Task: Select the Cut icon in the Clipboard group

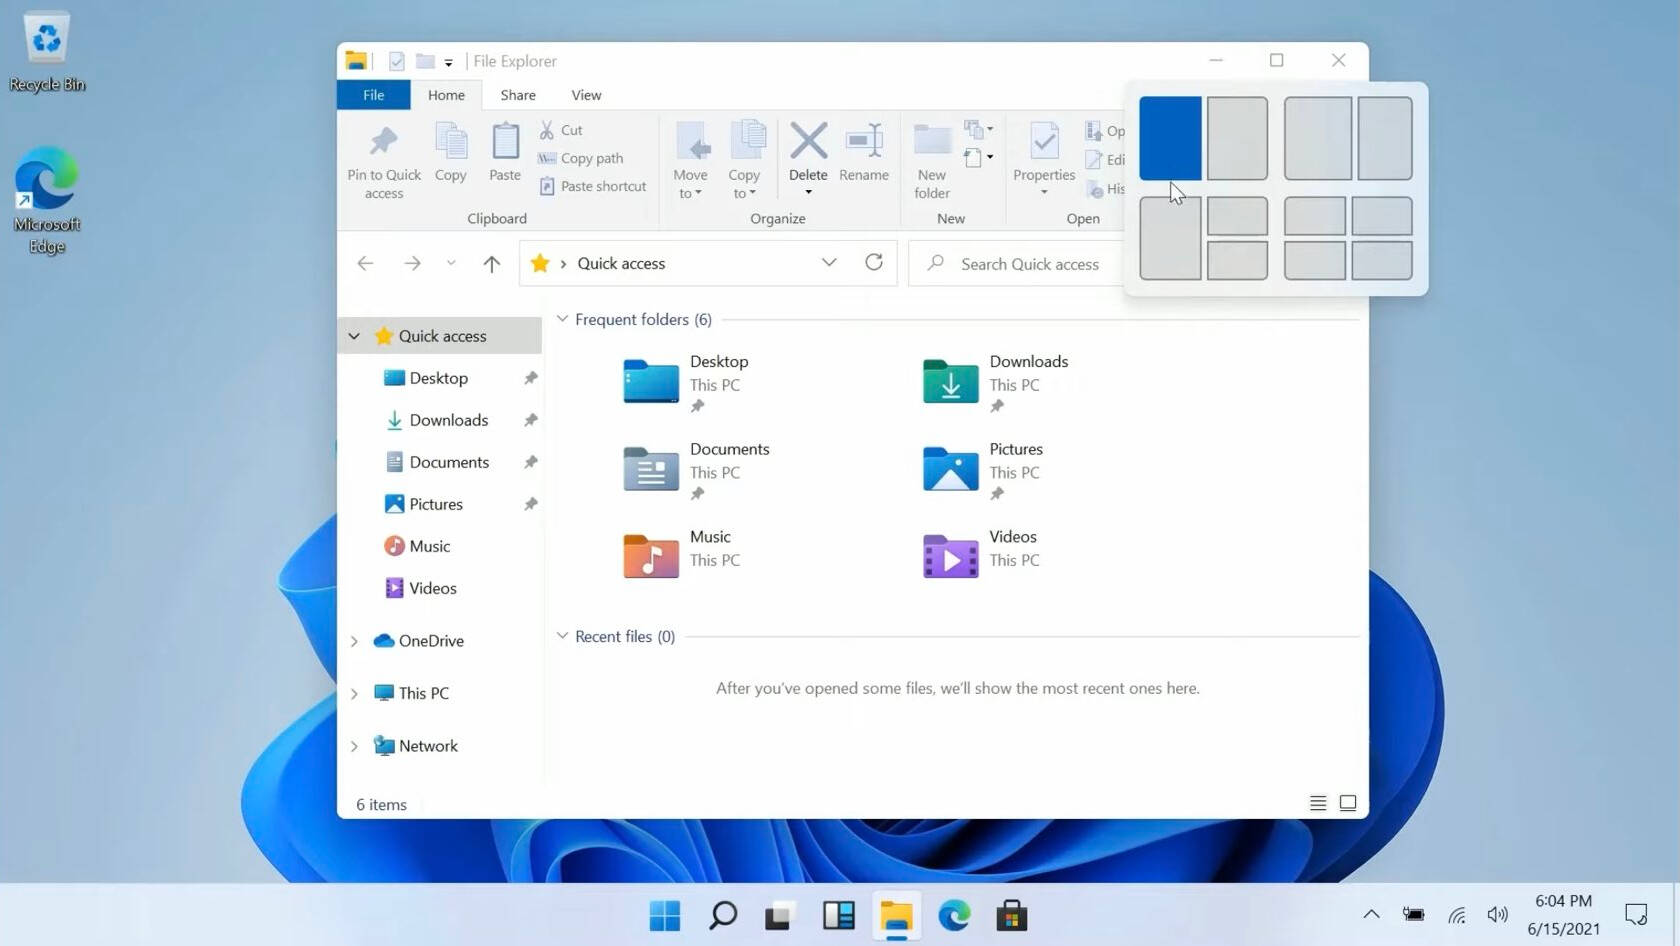Action: pyautogui.click(x=548, y=129)
